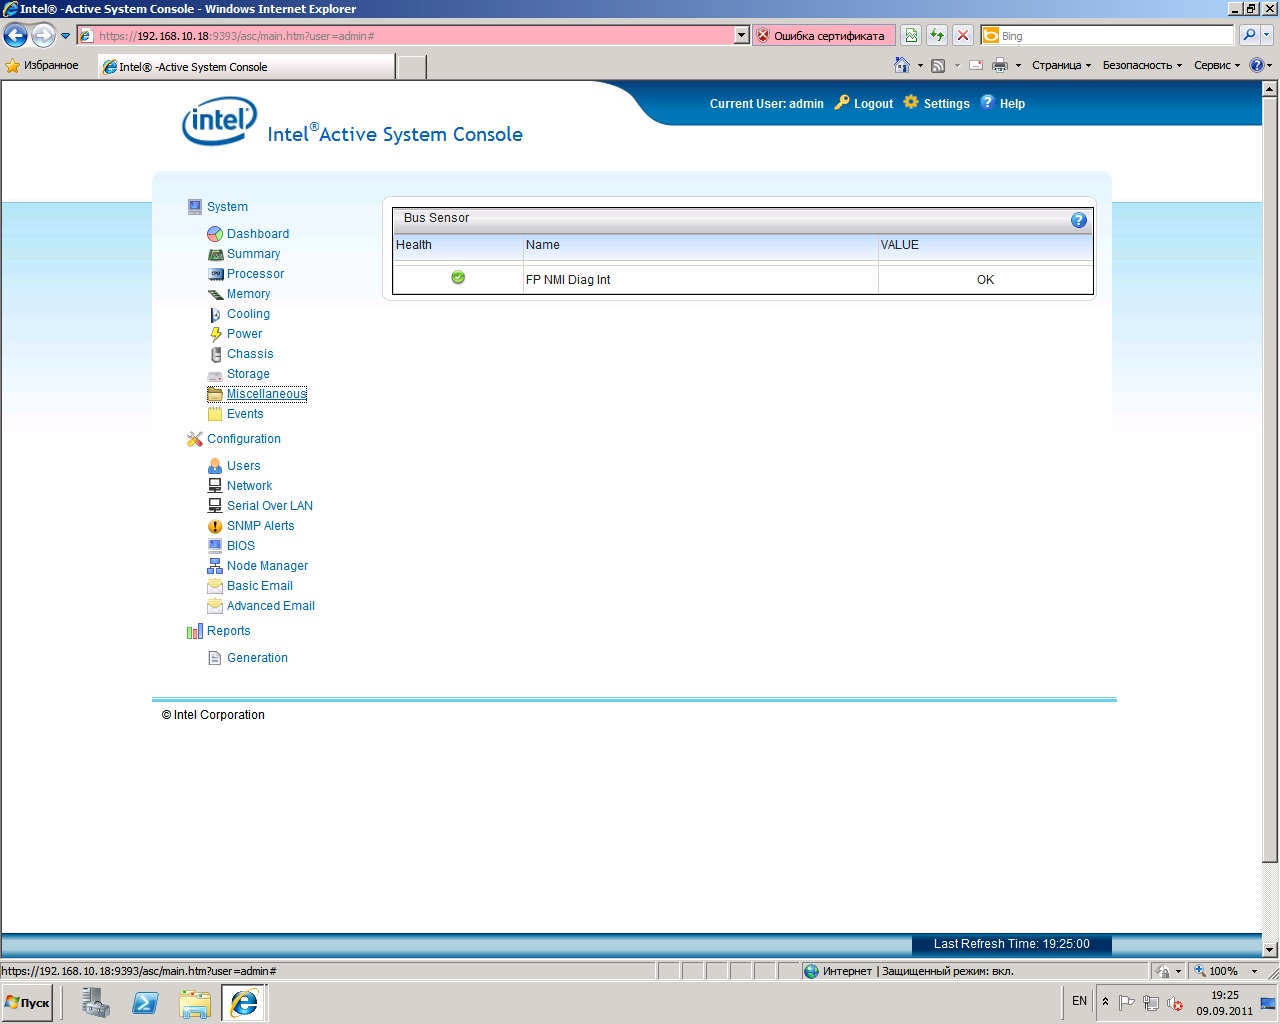Open the Advanced Email configuration link
1280x1024 pixels.
click(x=270, y=606)
